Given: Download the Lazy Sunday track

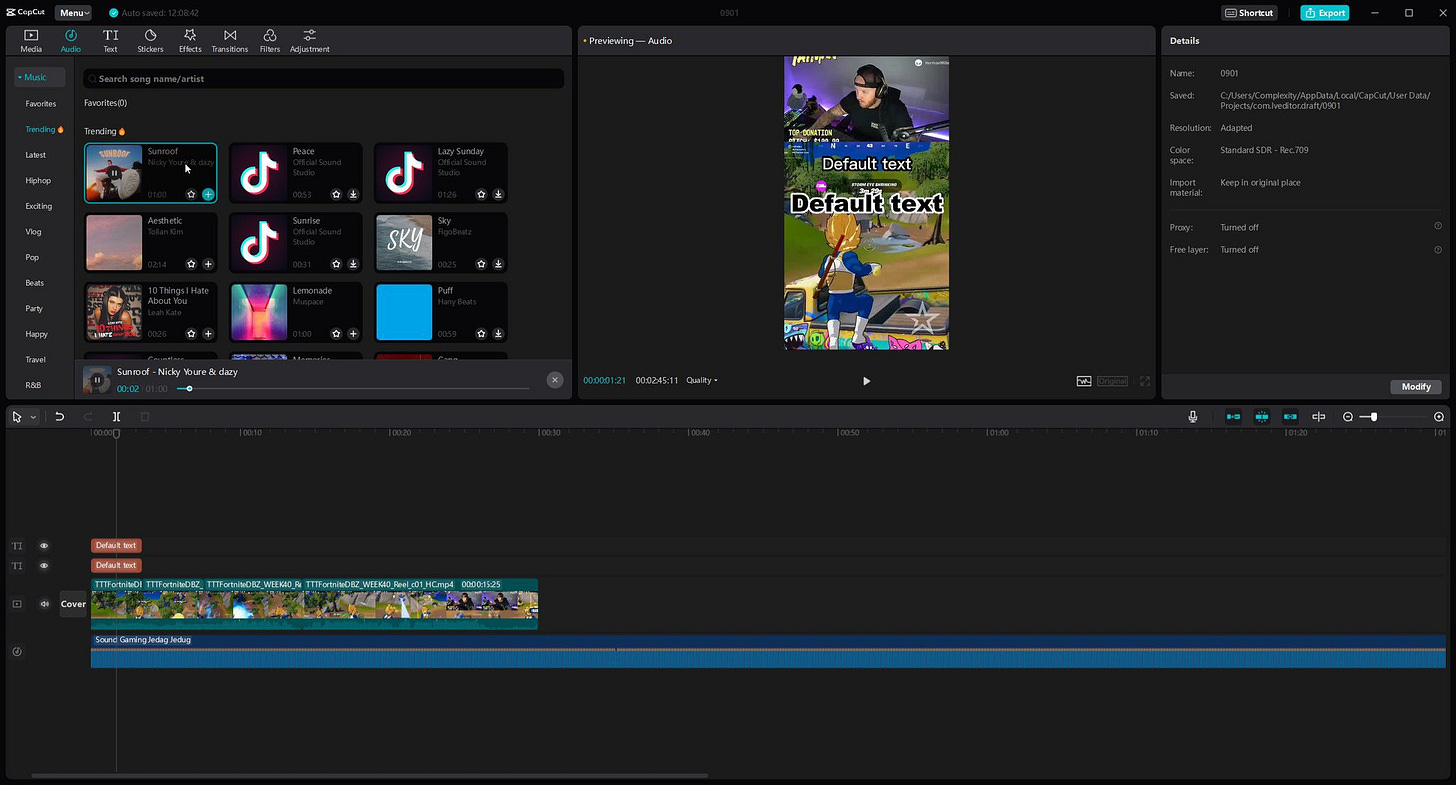Looking at the screenshot, I should [x=498, y=194].
